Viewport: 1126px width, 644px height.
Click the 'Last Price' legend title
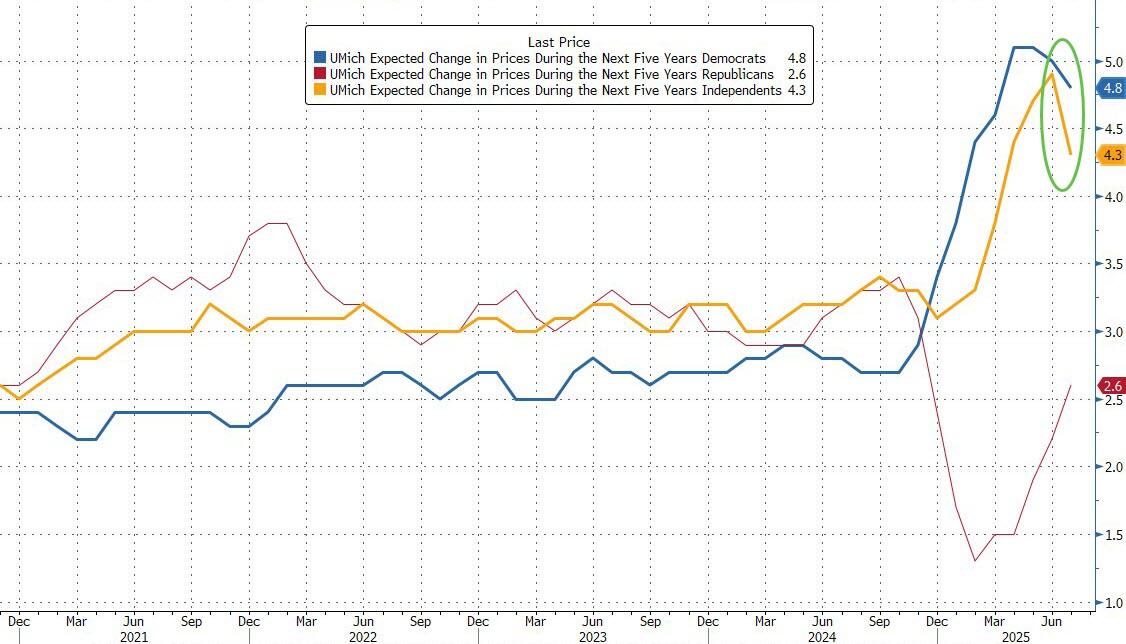point(558,42)
